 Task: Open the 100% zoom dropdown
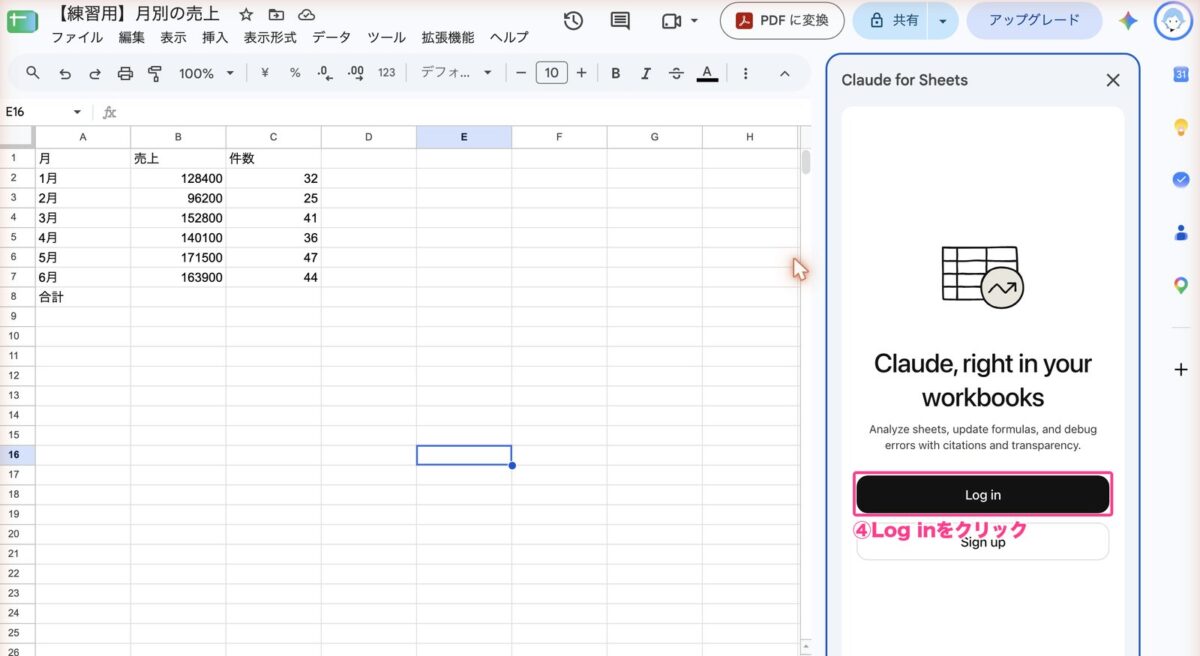(x=206, y=73)
